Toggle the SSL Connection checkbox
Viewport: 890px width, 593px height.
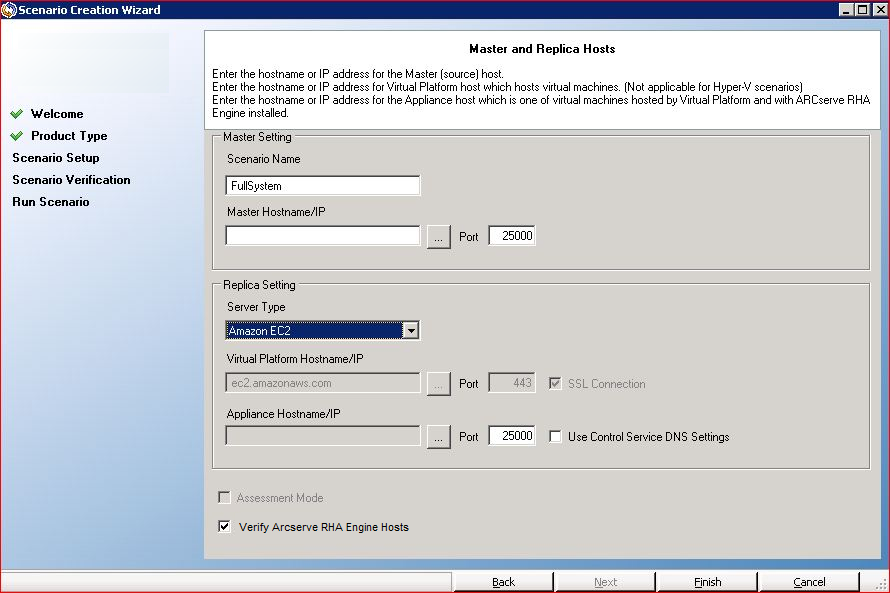point(555,384)
